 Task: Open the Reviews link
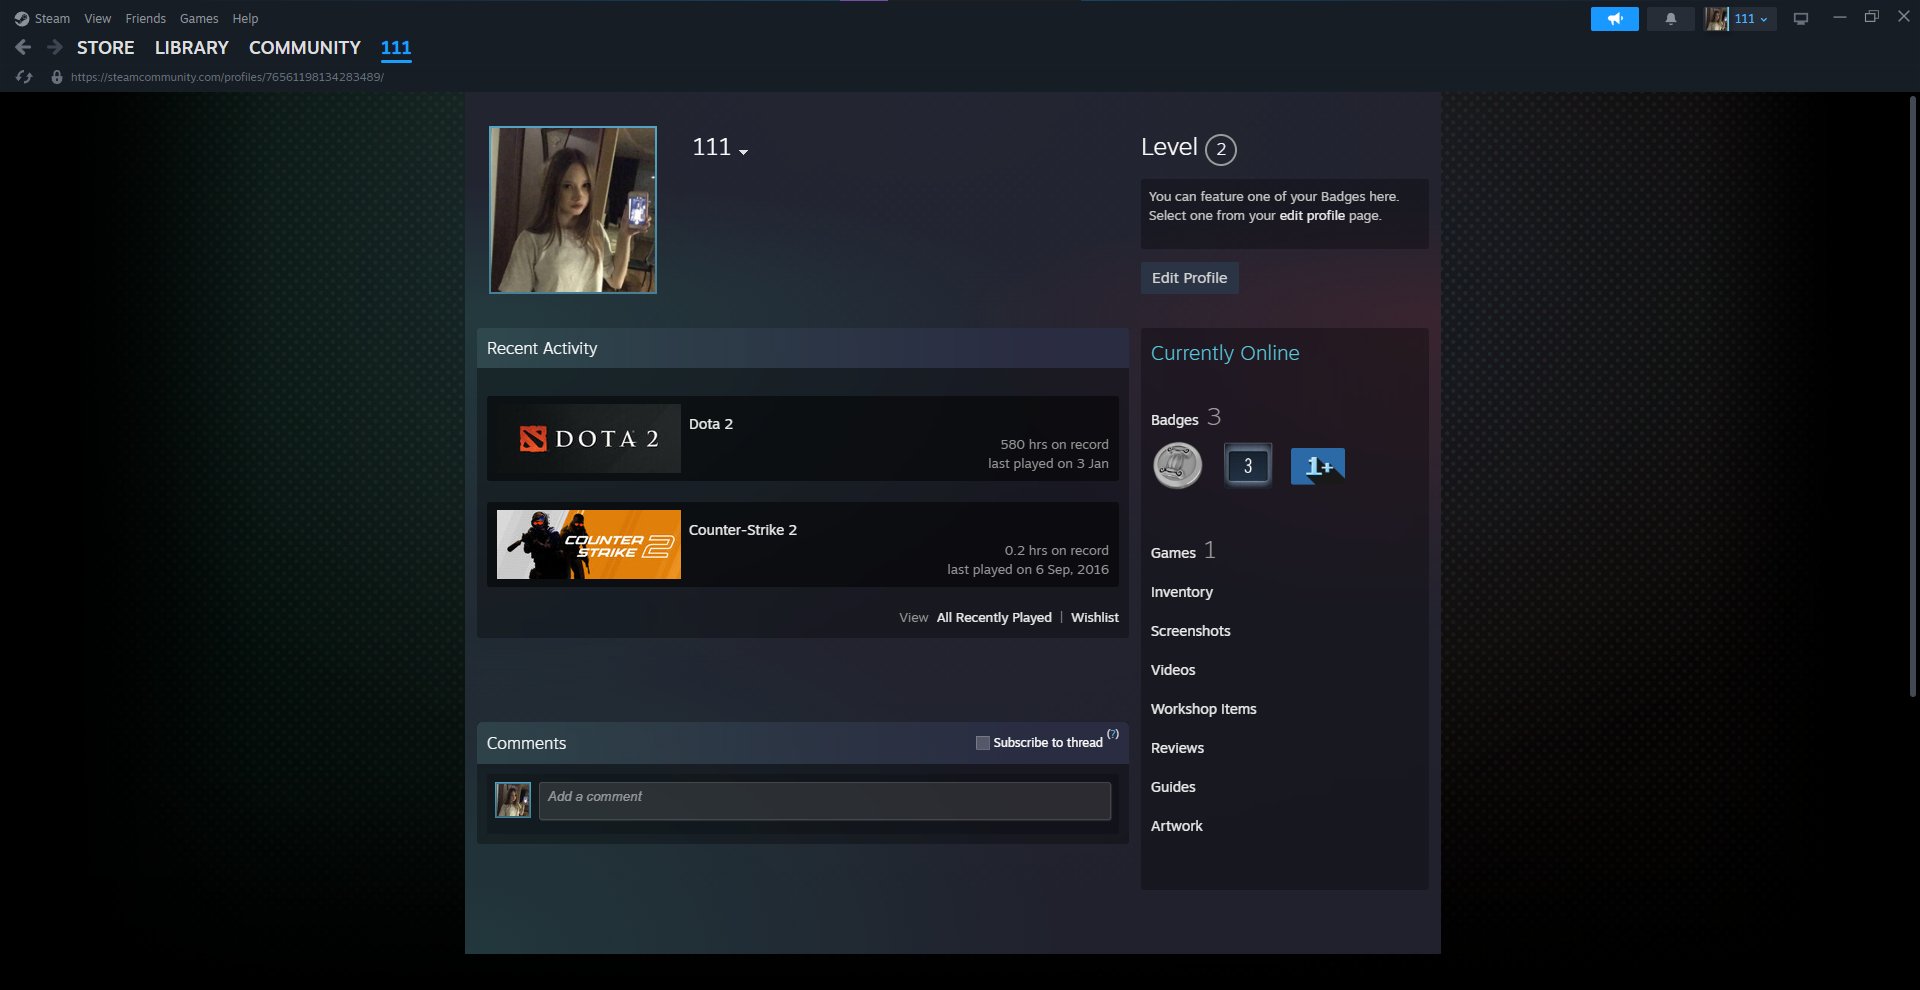click(x=1178, y=748)
